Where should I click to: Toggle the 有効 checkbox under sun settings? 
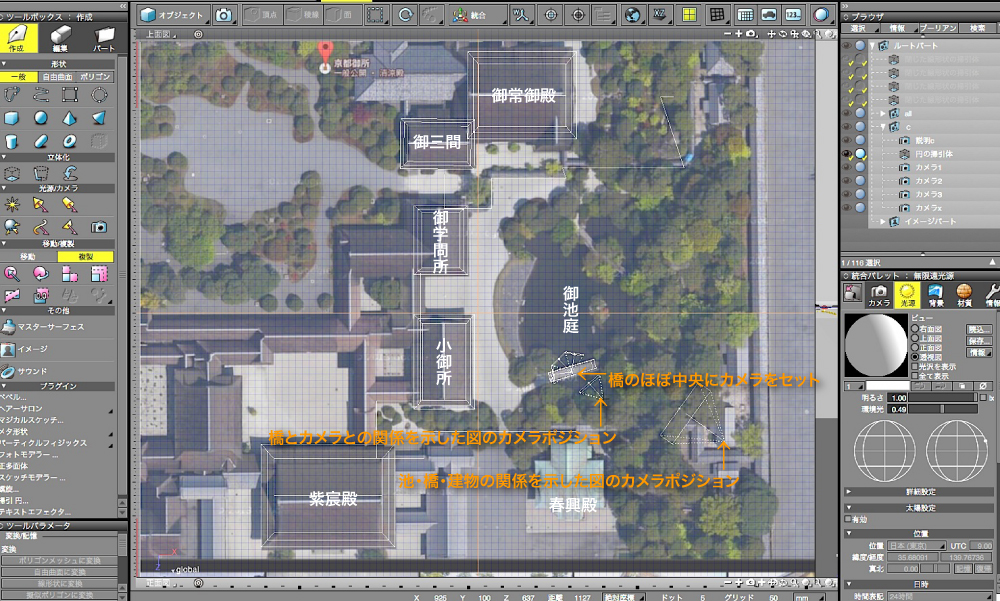pos(849,518)
